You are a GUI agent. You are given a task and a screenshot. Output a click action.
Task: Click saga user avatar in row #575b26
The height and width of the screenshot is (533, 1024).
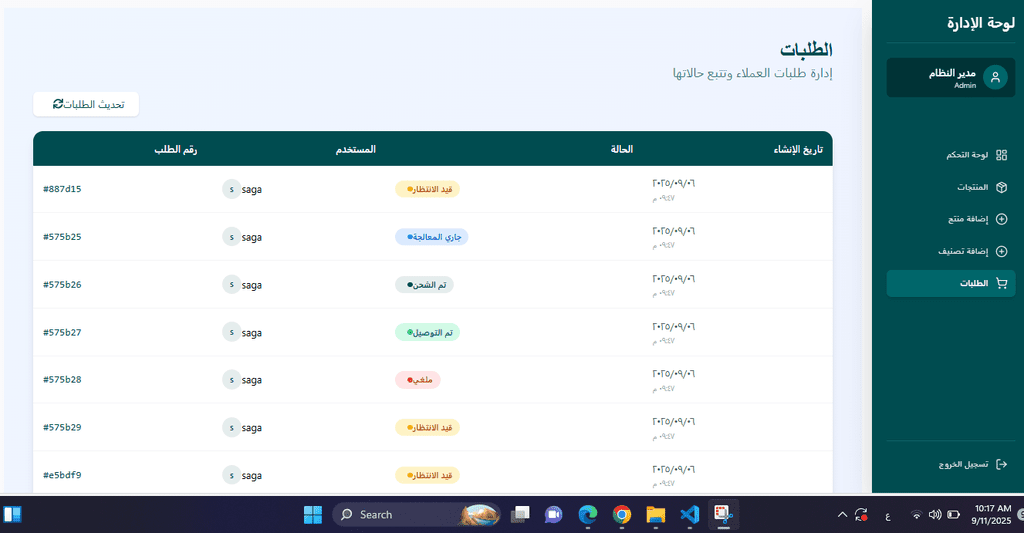tap(231, 284)
